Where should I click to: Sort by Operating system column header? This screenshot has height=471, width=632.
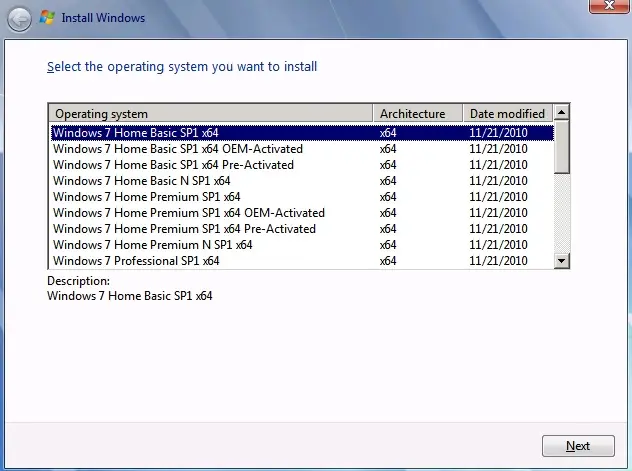pos(210,114)
